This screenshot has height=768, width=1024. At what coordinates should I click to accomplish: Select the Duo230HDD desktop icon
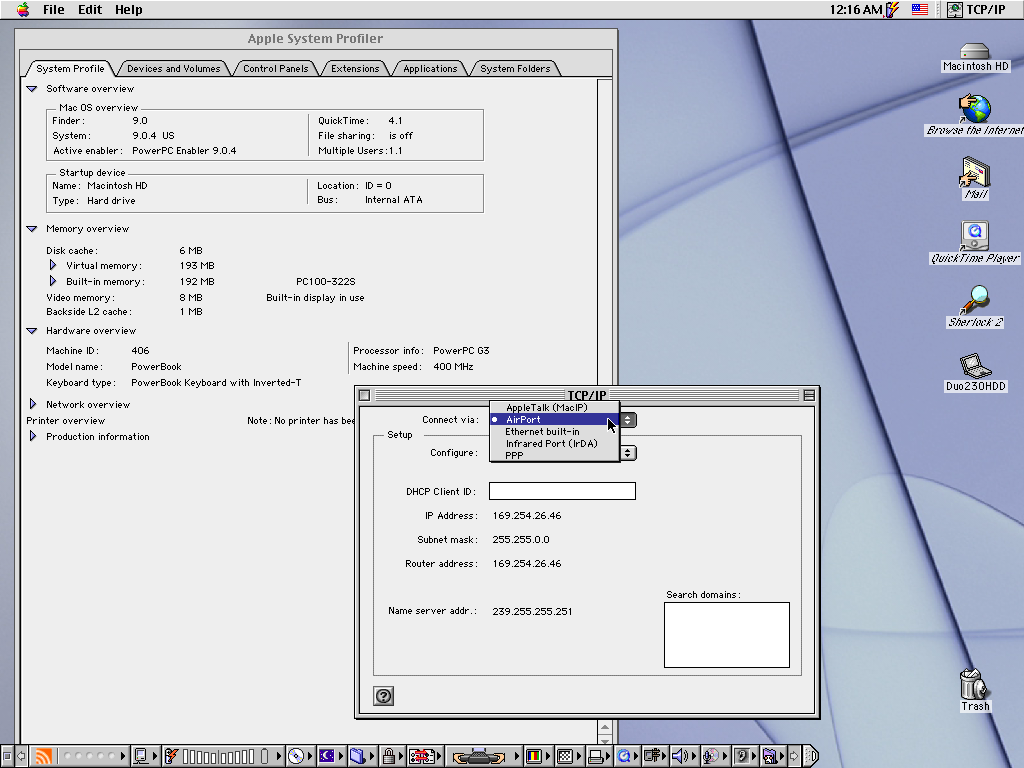pos(976,372)
